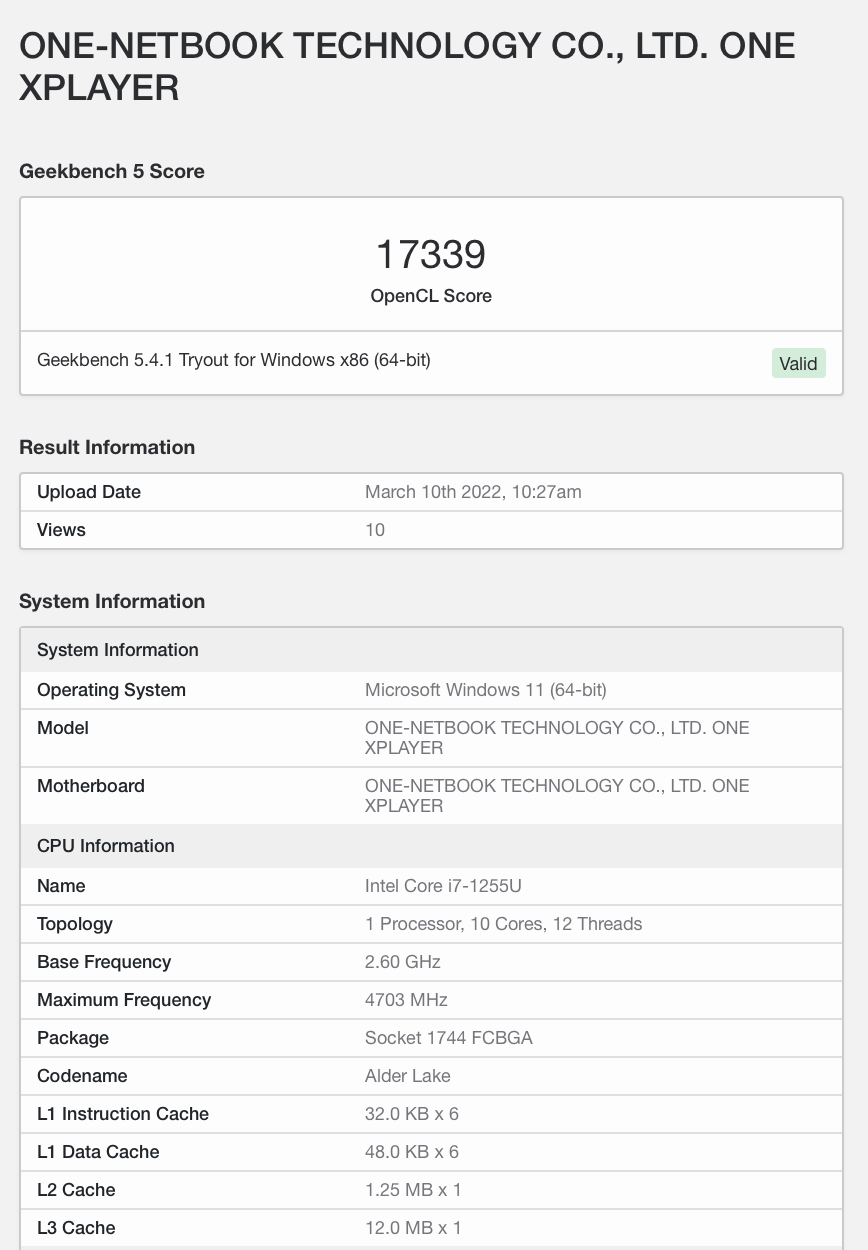Click the CPU Information section header
Image resolution: width=868 pixels, height=1250 pixels.
pos(106,846)
